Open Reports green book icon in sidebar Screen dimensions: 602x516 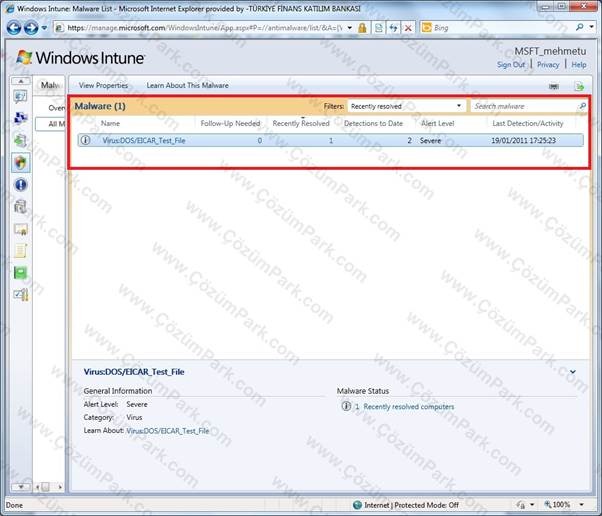click(x=20, y=273)
